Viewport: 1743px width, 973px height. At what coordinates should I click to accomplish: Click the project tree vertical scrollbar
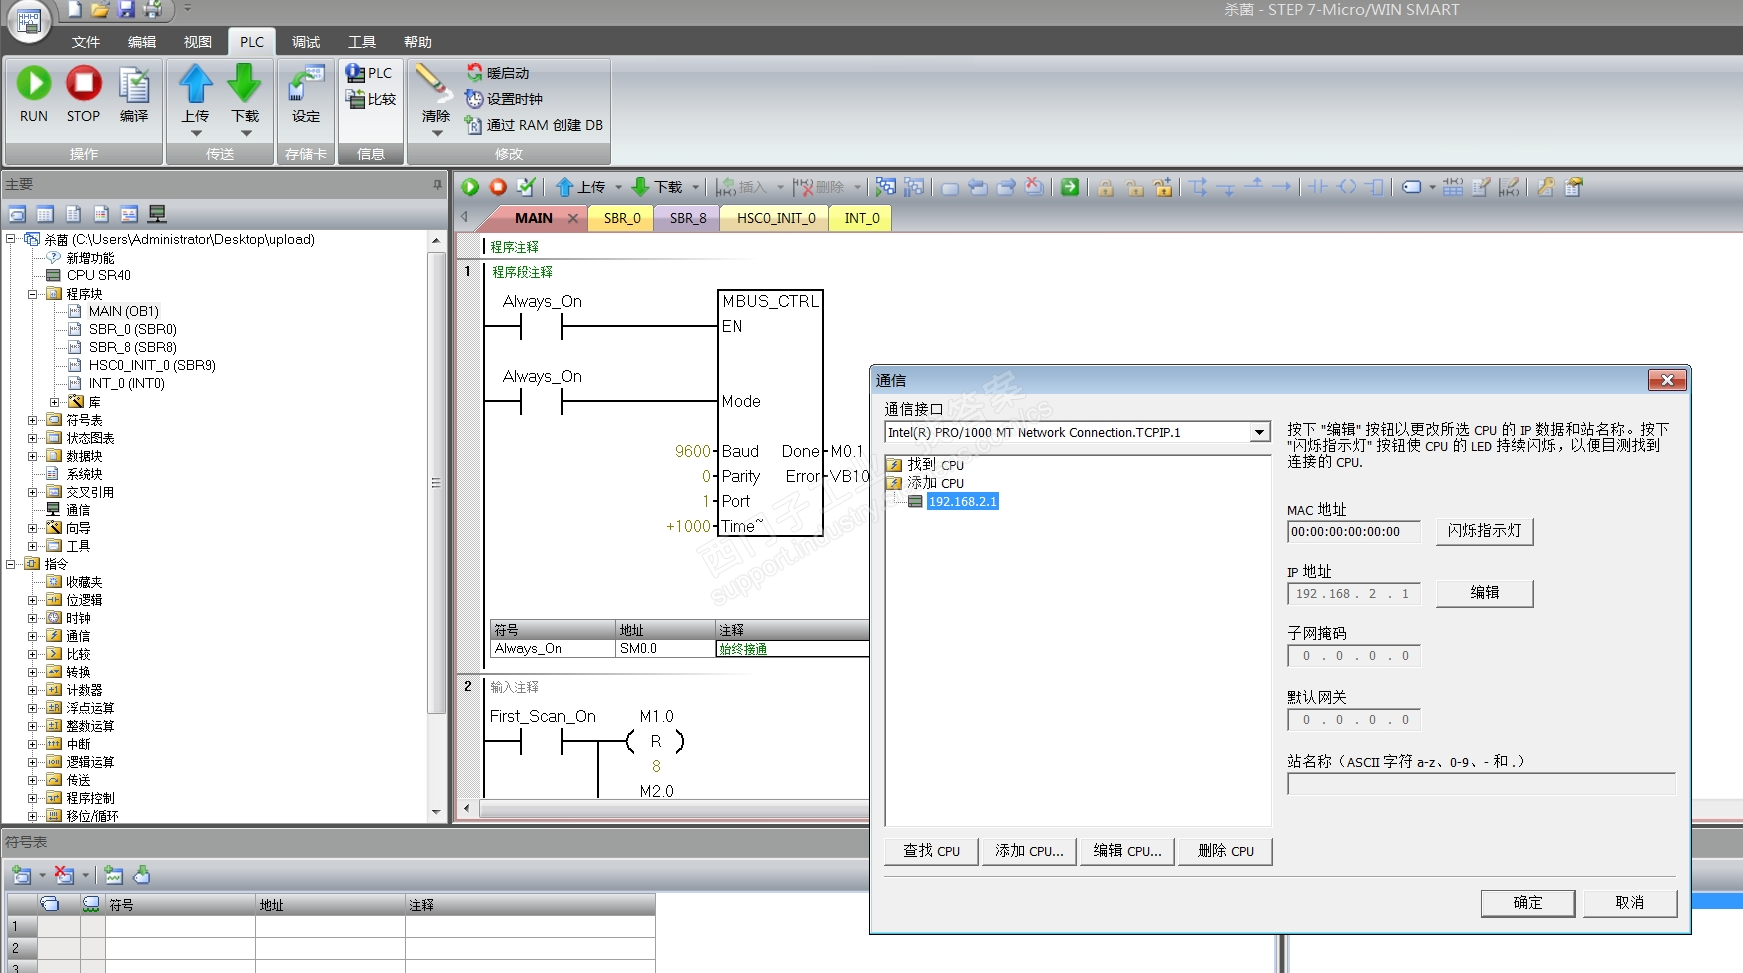(436, 483)
